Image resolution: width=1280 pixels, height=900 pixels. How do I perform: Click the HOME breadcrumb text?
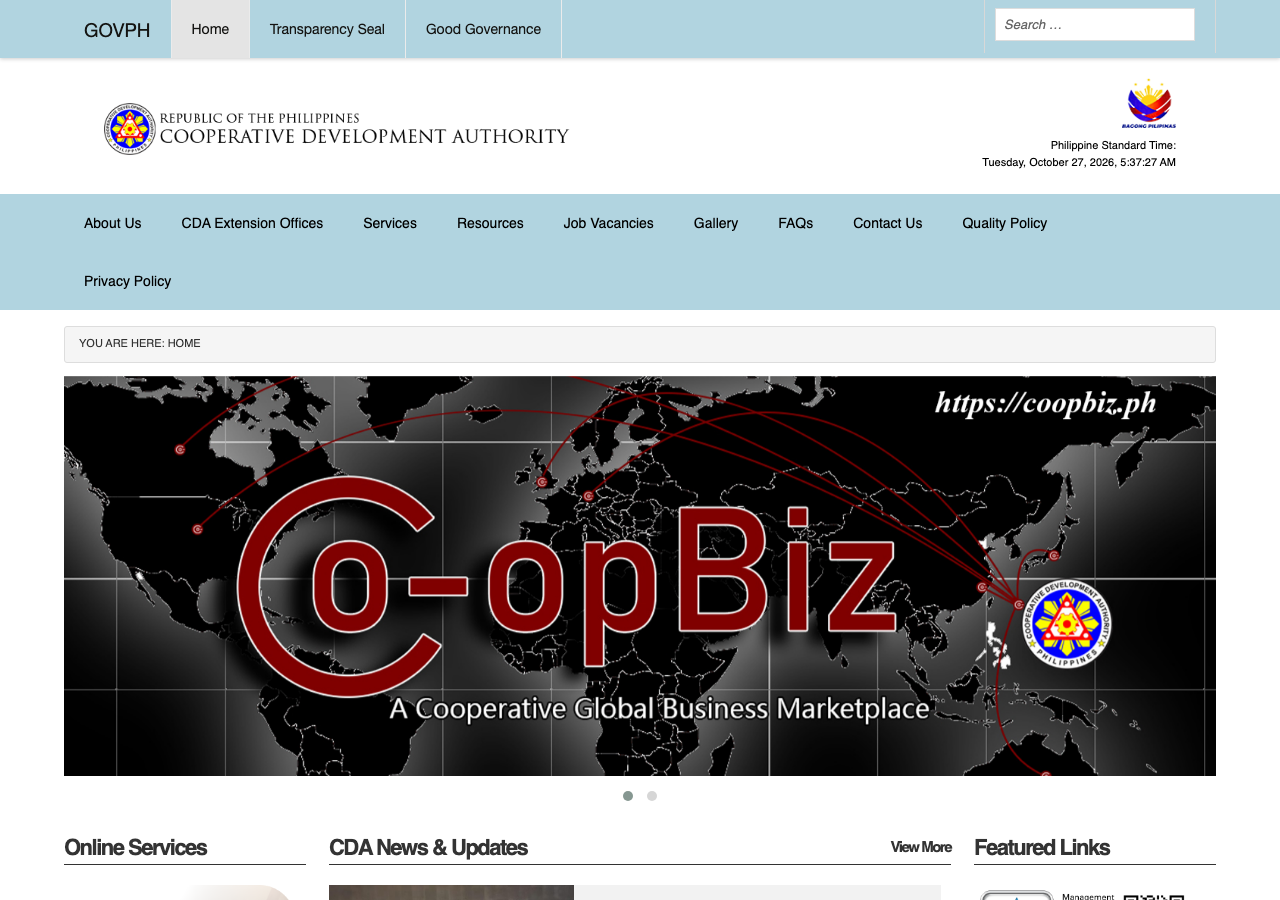click(x=184, y=344)
